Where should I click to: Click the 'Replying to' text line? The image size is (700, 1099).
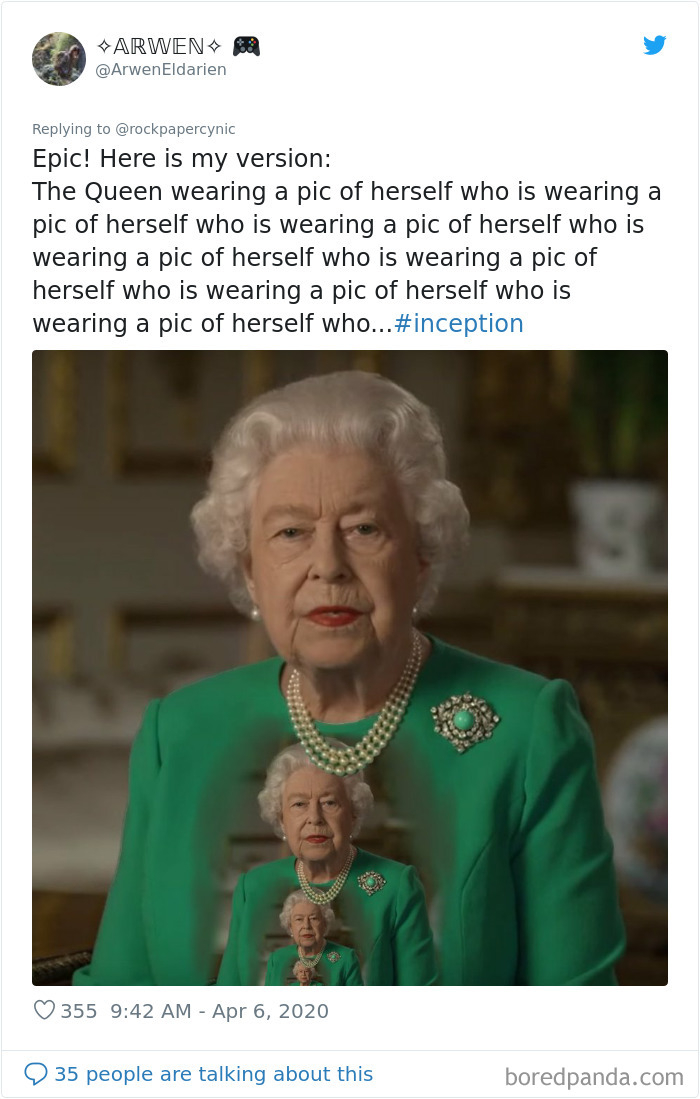pyautogui.click(x=134, y=129)
